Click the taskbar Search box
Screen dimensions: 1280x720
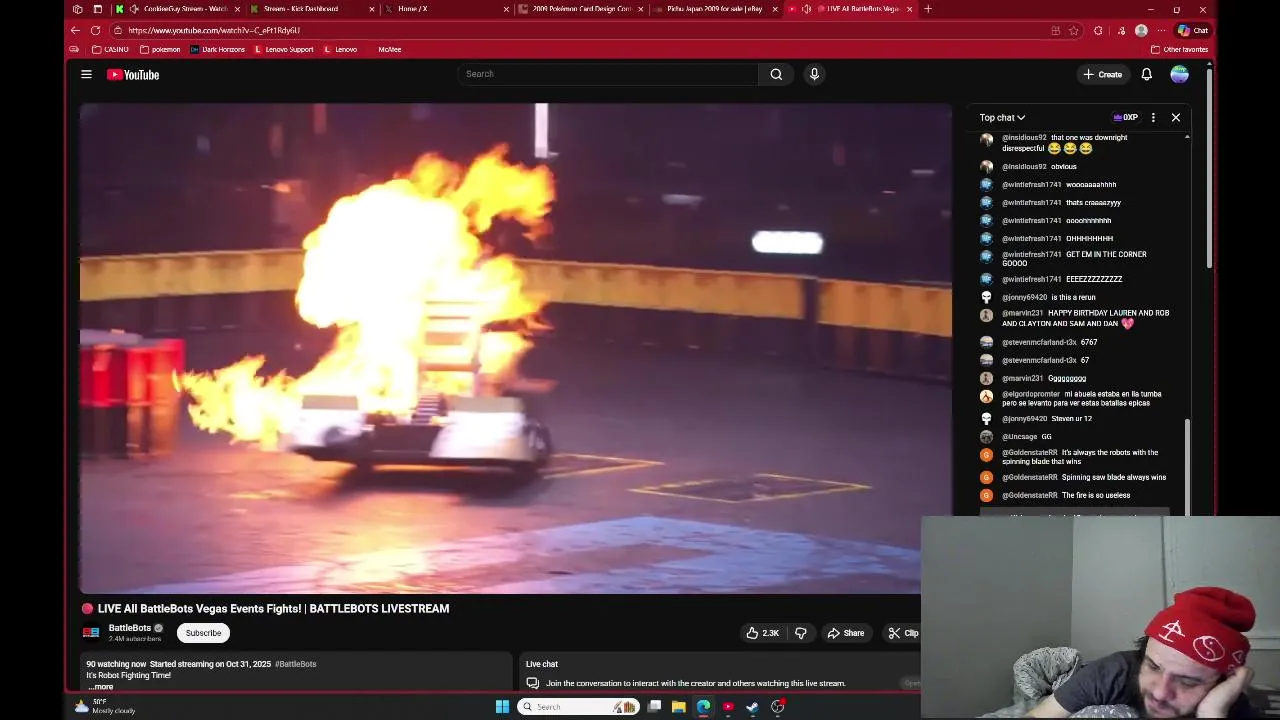click(x=579, y=707)
